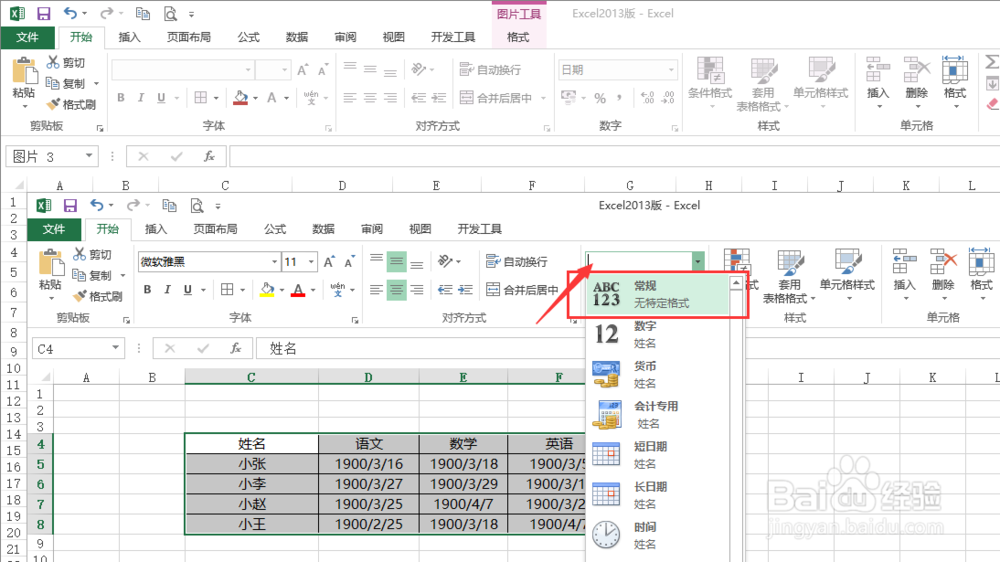Screen dimensions: 1000x562
Task: Click the 剪切 scissors icon in the main ribbon
Action: [x=53, y=62]
